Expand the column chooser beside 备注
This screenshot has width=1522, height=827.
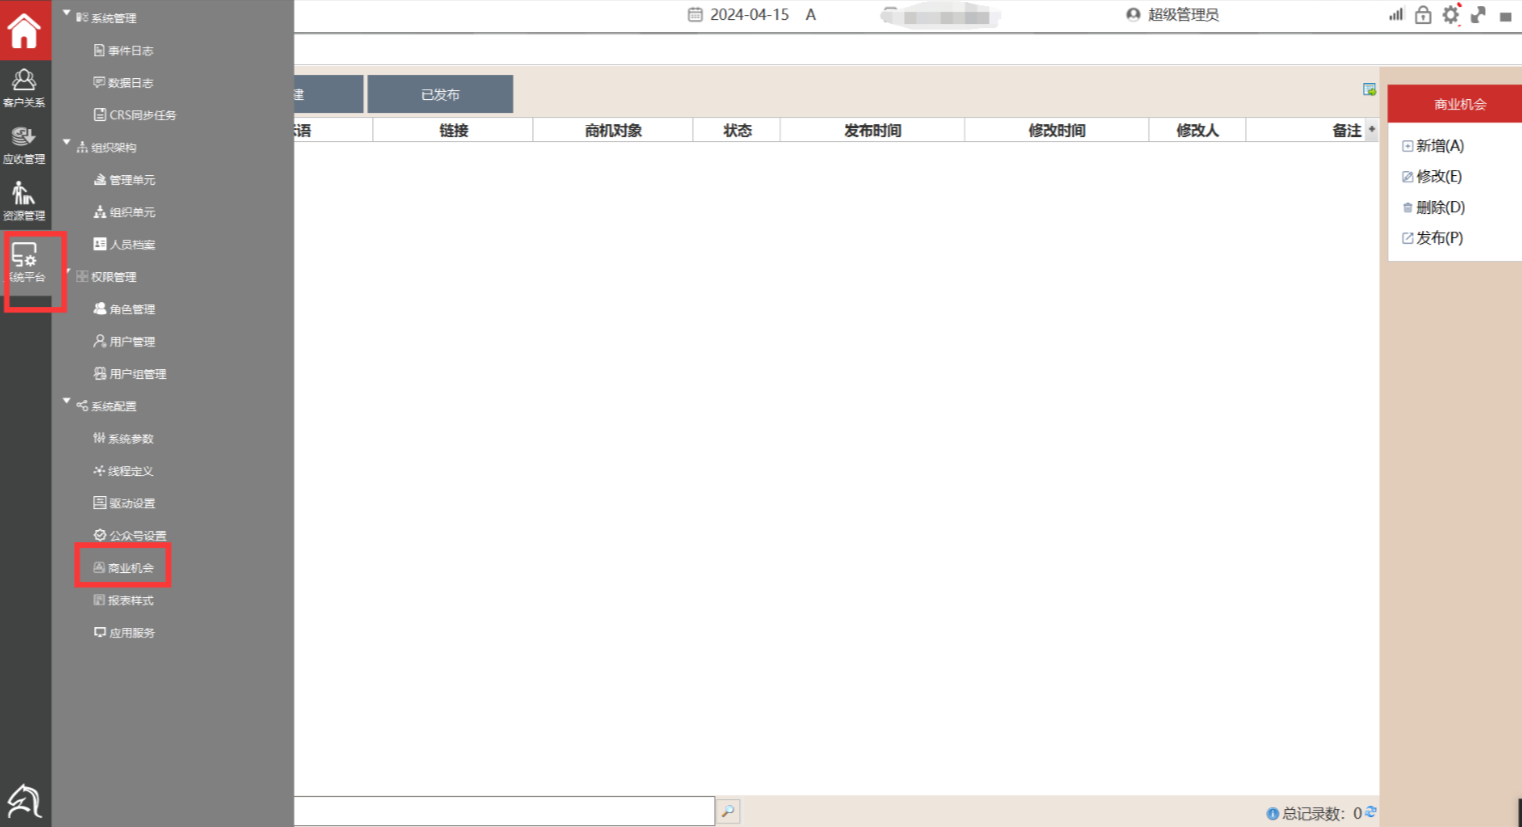click(1372, 129)
